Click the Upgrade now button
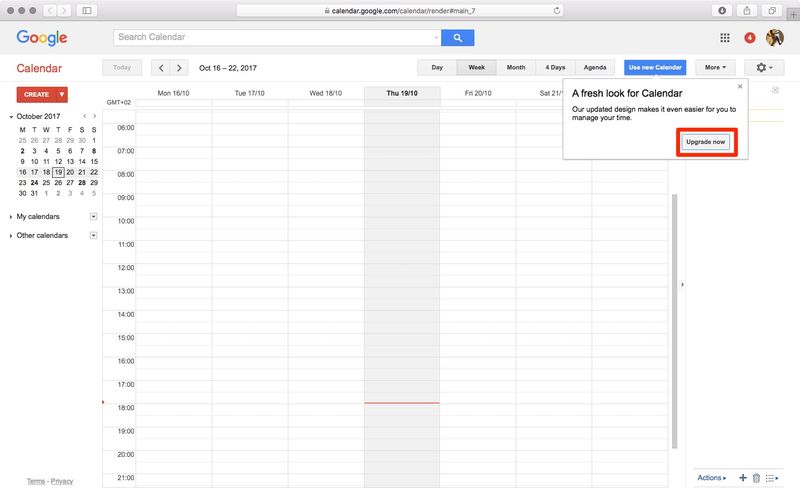 click(706, 142)
